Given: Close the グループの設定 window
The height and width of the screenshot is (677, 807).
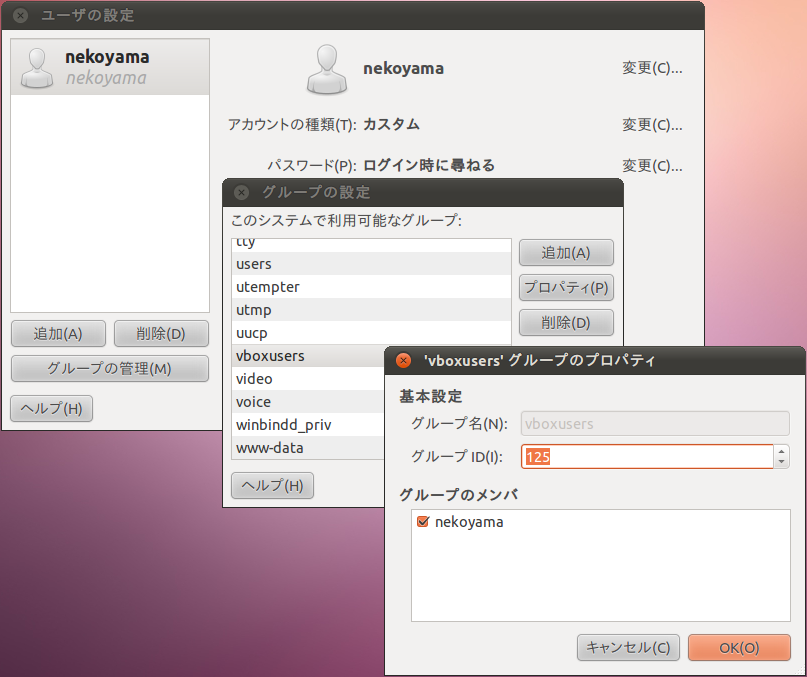Looking at the screenshot, I should (241, 193).
